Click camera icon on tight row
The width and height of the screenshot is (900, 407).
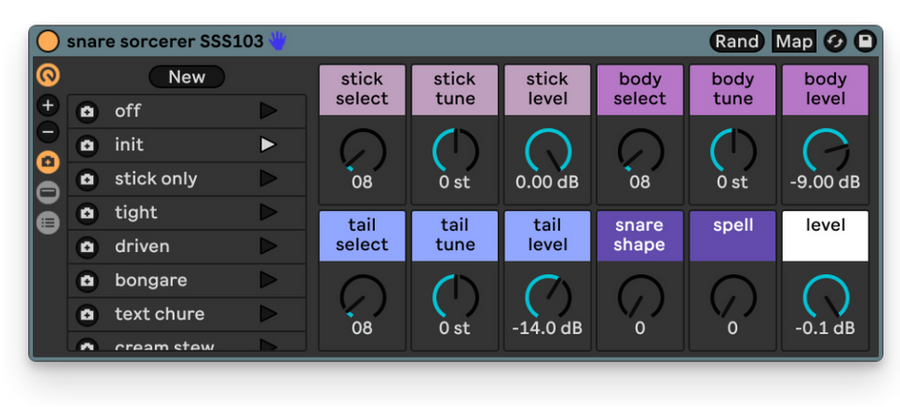coord(87,213)
